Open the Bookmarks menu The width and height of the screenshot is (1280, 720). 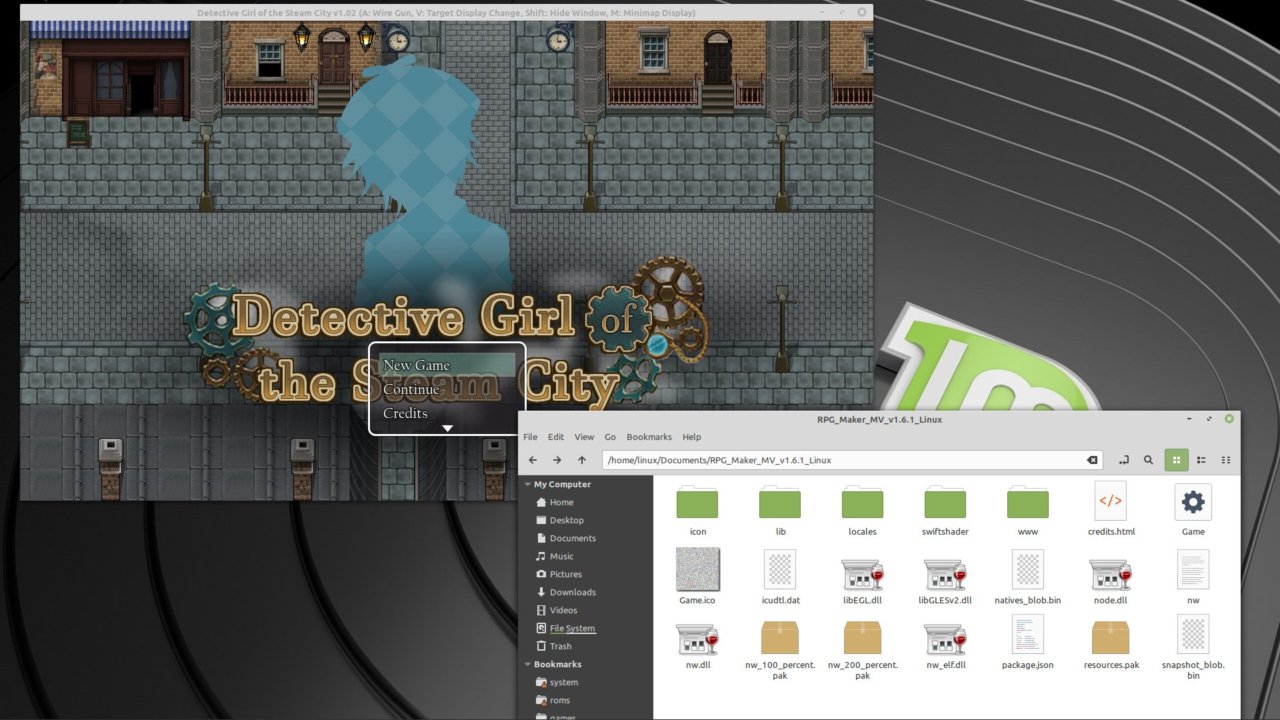coord(649,437)
